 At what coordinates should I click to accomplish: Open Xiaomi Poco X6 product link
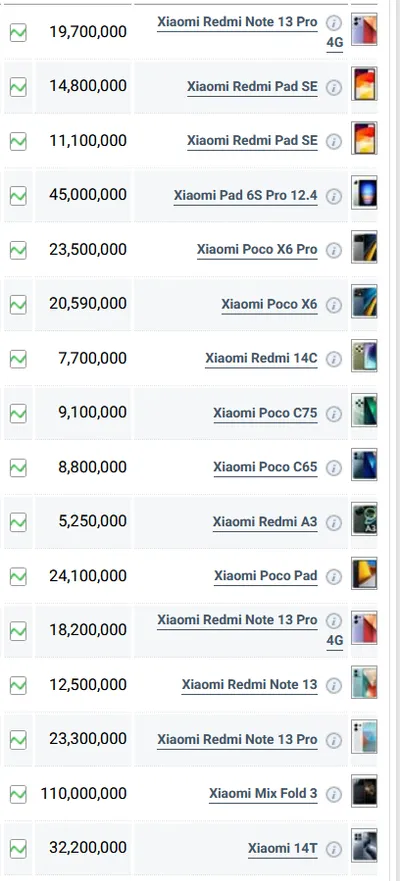click(x=269, y=304)
